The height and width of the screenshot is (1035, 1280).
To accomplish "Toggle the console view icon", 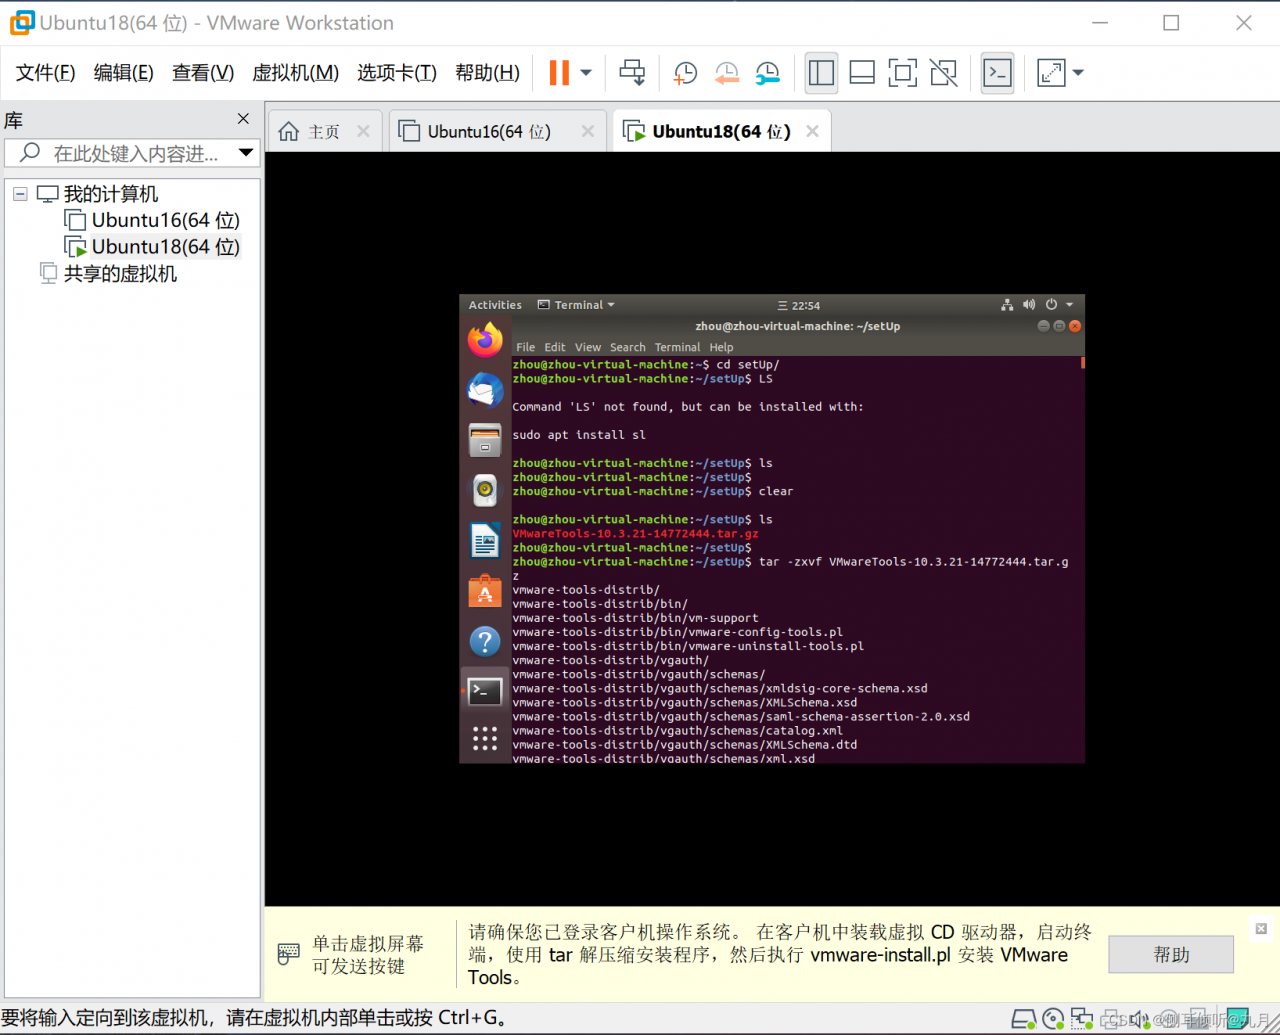I will click(x=997, y=72).
